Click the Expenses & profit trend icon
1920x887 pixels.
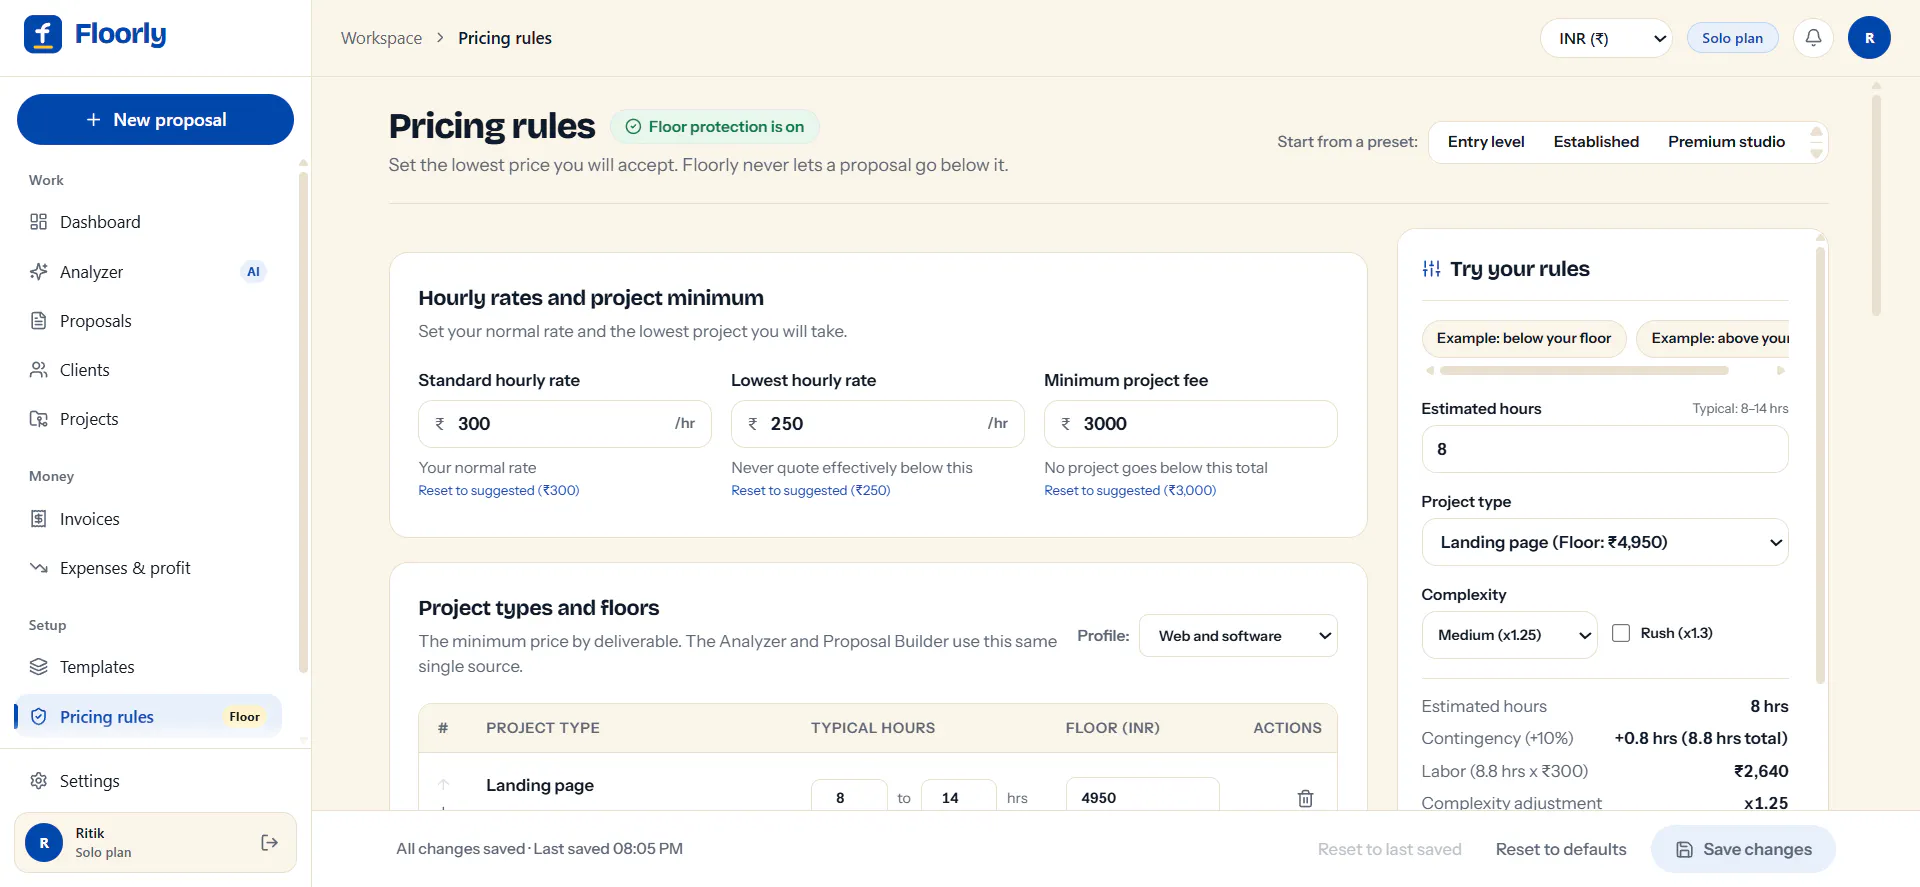(x=39, y=568)
